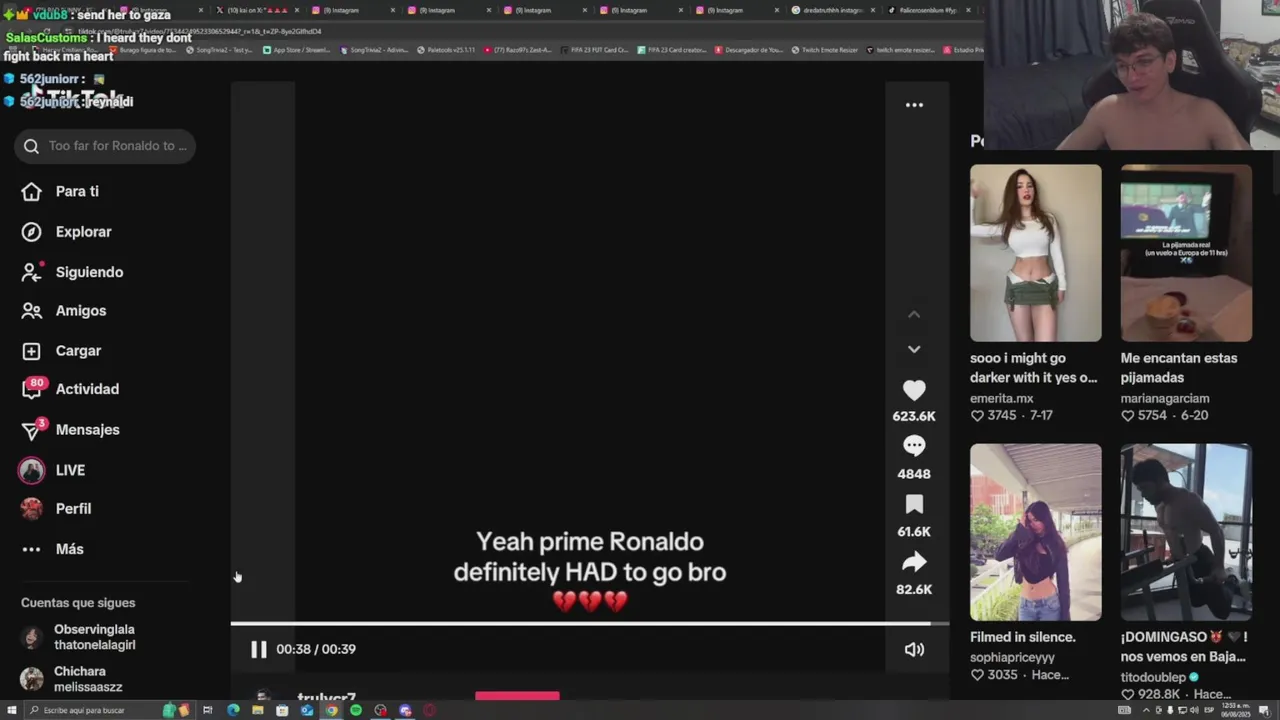Open Windows Start menu
Image resolution: width=1280 pixels, height=720 pixels.
point(11,710)
